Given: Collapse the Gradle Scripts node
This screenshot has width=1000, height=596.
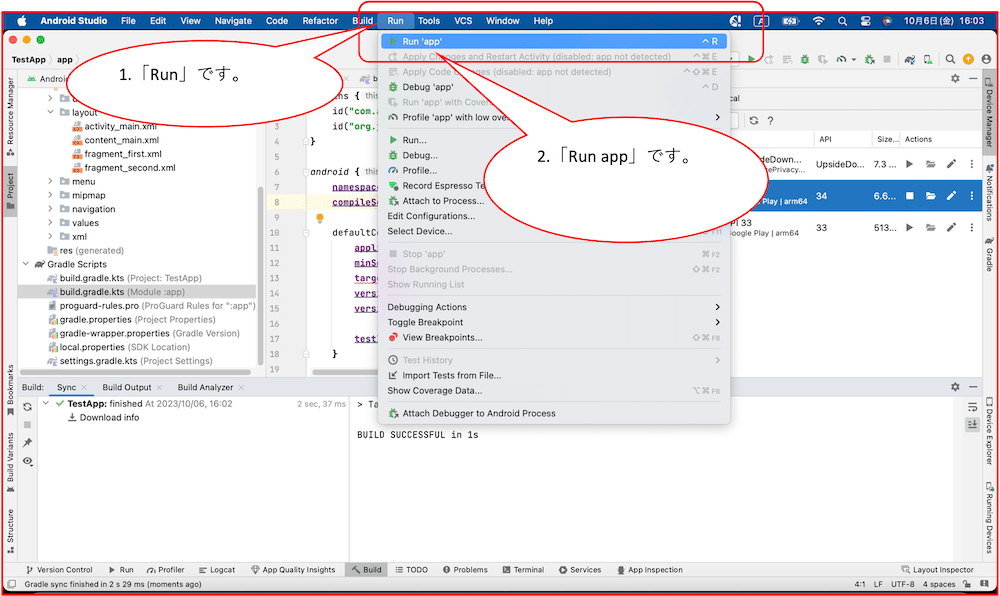Looking at the screenshot, I should (26, 264).
